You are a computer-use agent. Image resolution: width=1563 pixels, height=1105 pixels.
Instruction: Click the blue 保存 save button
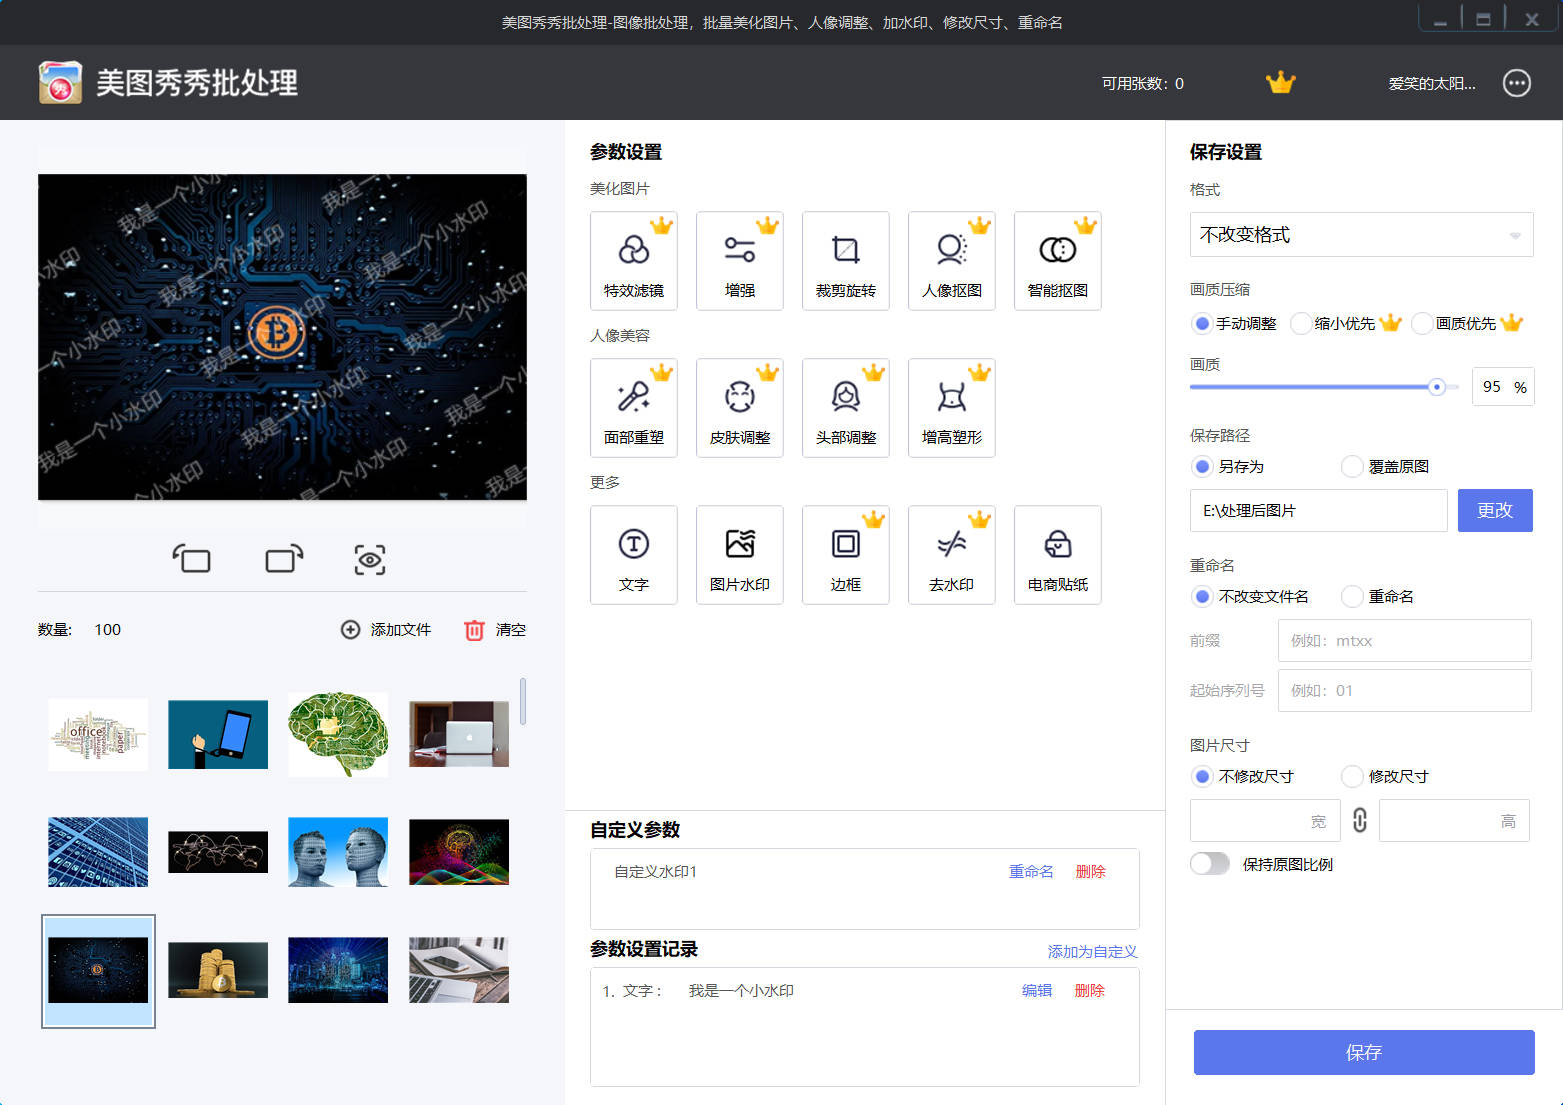pos(1364,1052)
